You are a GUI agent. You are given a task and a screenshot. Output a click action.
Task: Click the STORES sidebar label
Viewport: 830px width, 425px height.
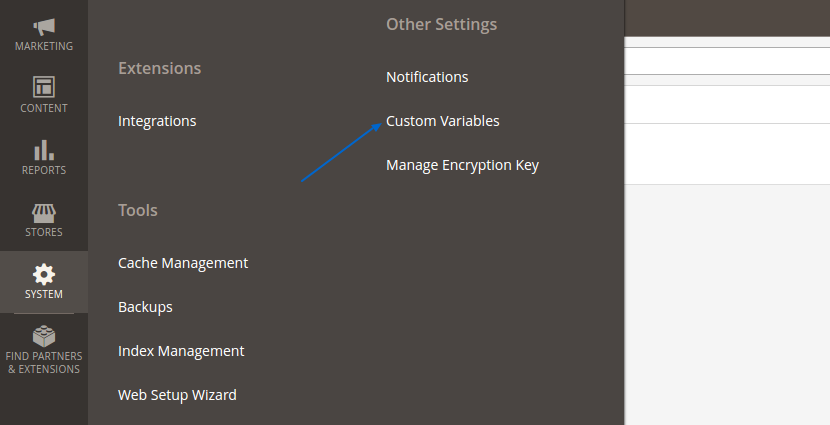44,232
